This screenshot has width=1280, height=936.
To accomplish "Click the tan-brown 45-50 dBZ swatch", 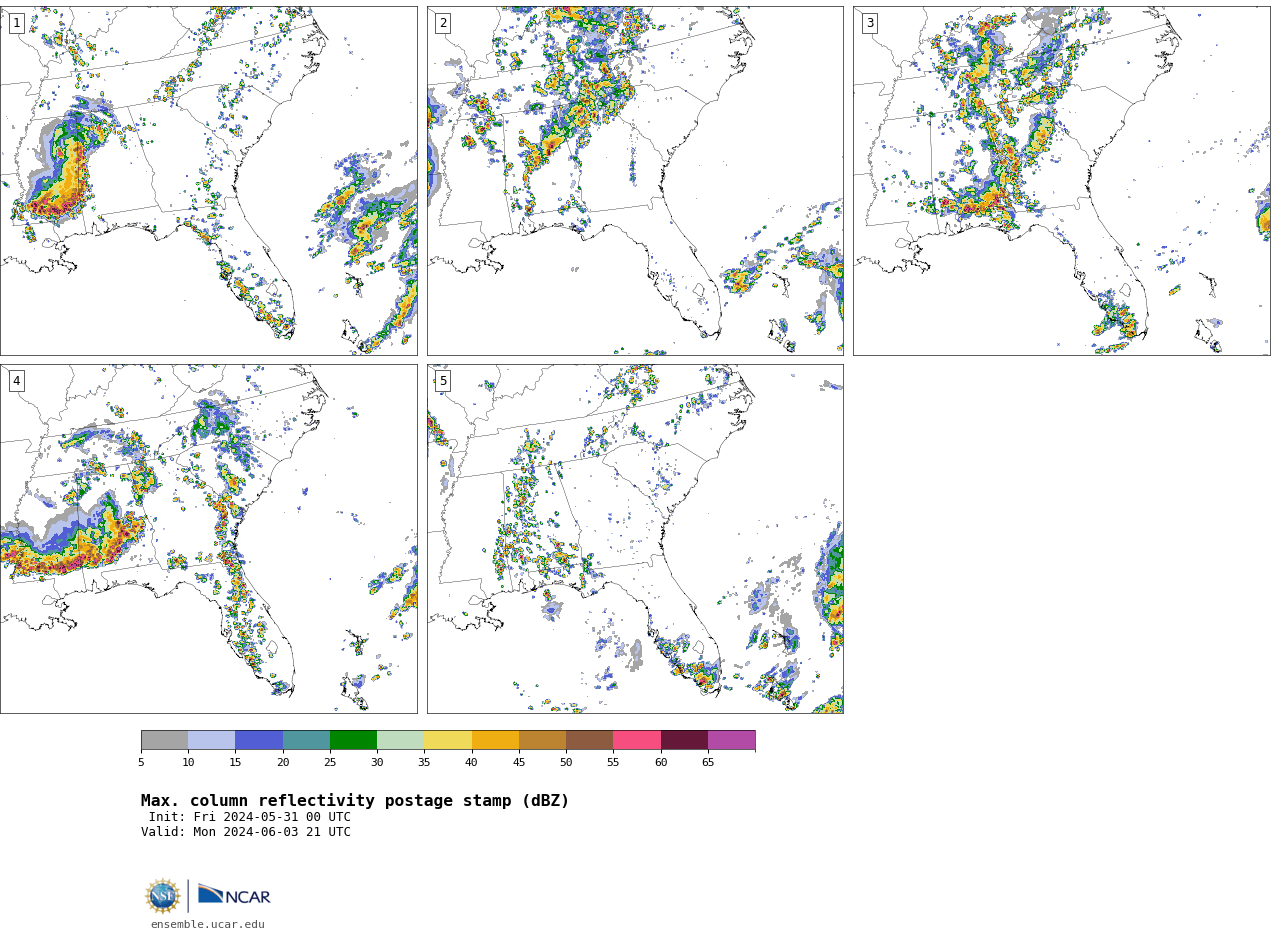I will pos(542,740).
